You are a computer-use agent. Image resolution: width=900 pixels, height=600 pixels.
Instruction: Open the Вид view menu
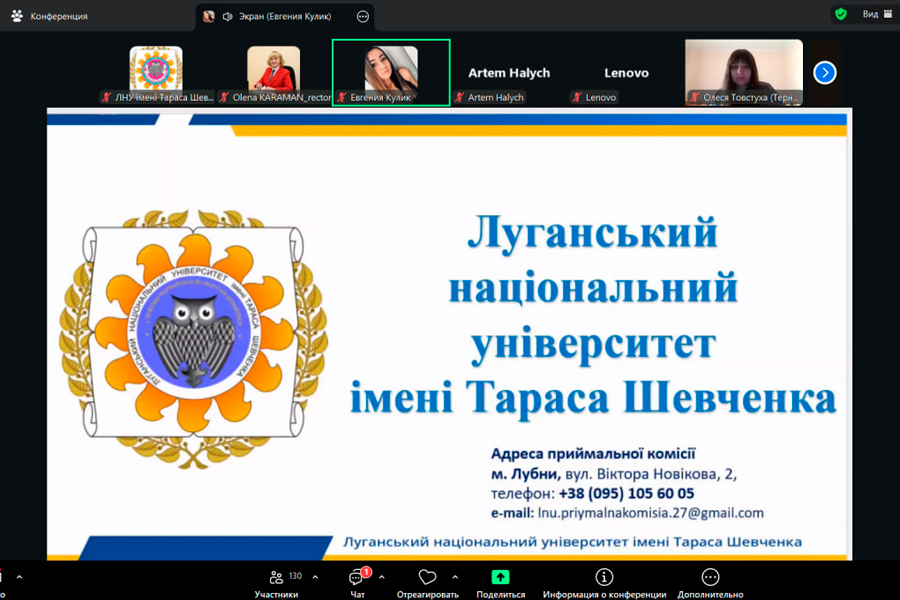click(877, 14)
